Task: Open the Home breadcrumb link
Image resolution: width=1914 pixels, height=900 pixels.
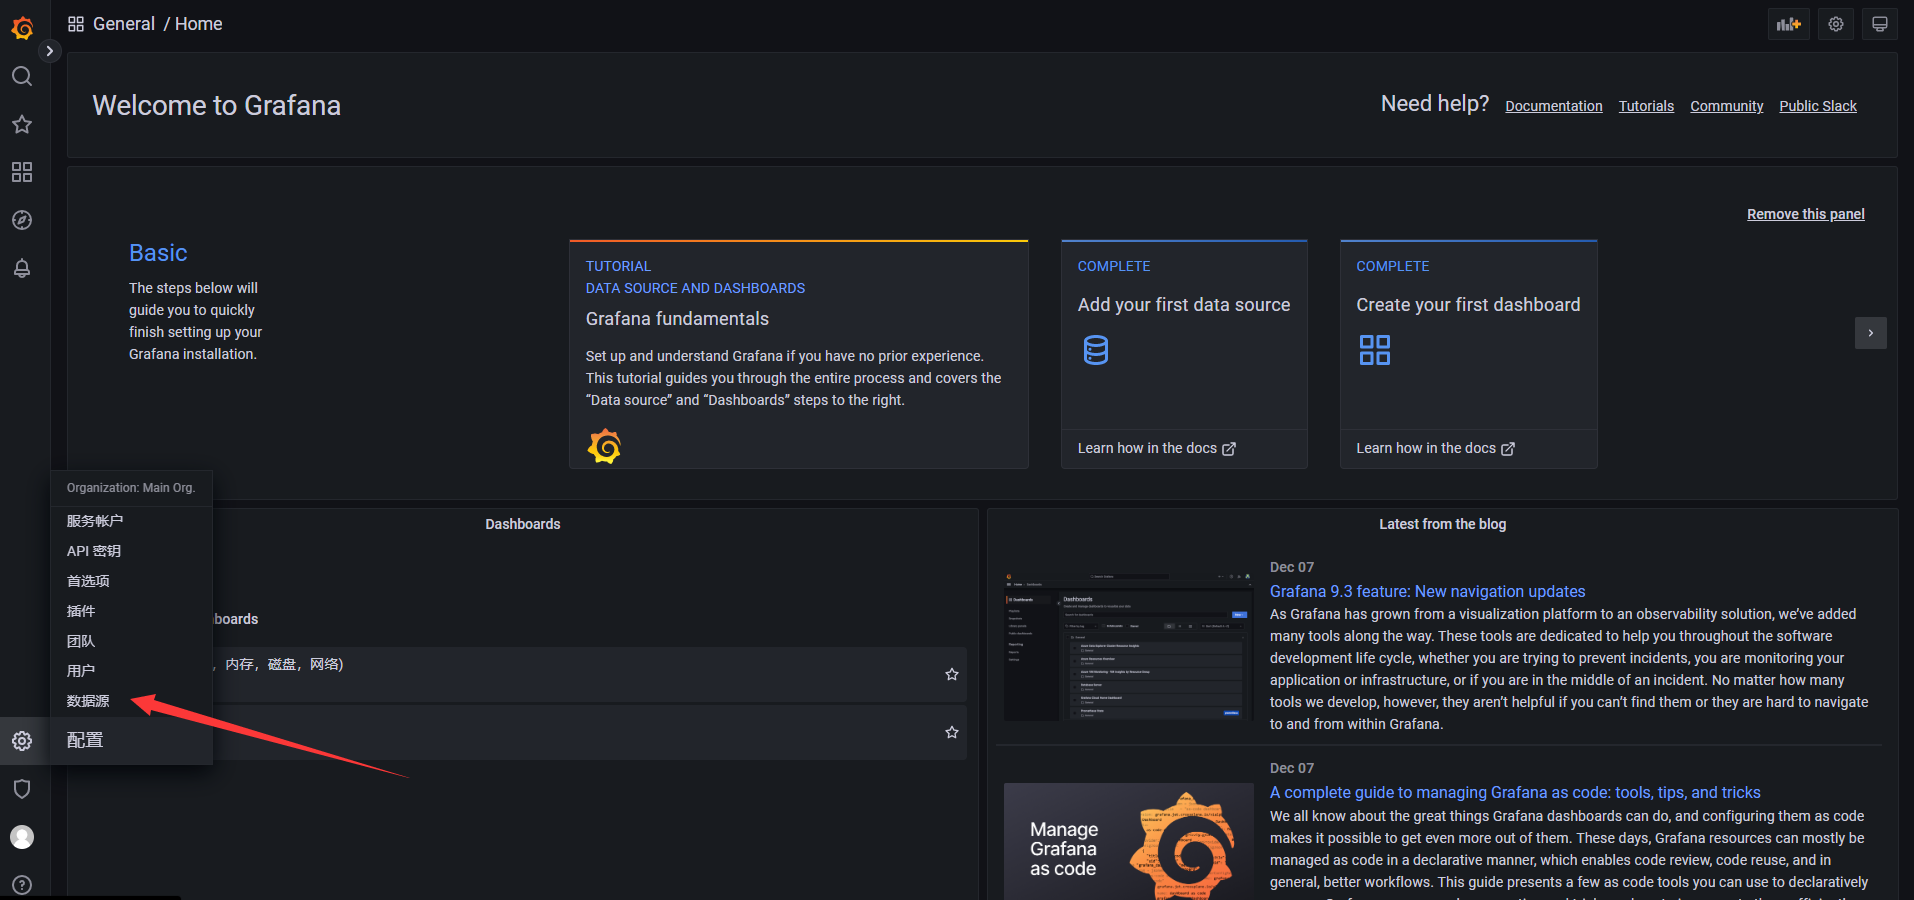Action: click(199, 24)
